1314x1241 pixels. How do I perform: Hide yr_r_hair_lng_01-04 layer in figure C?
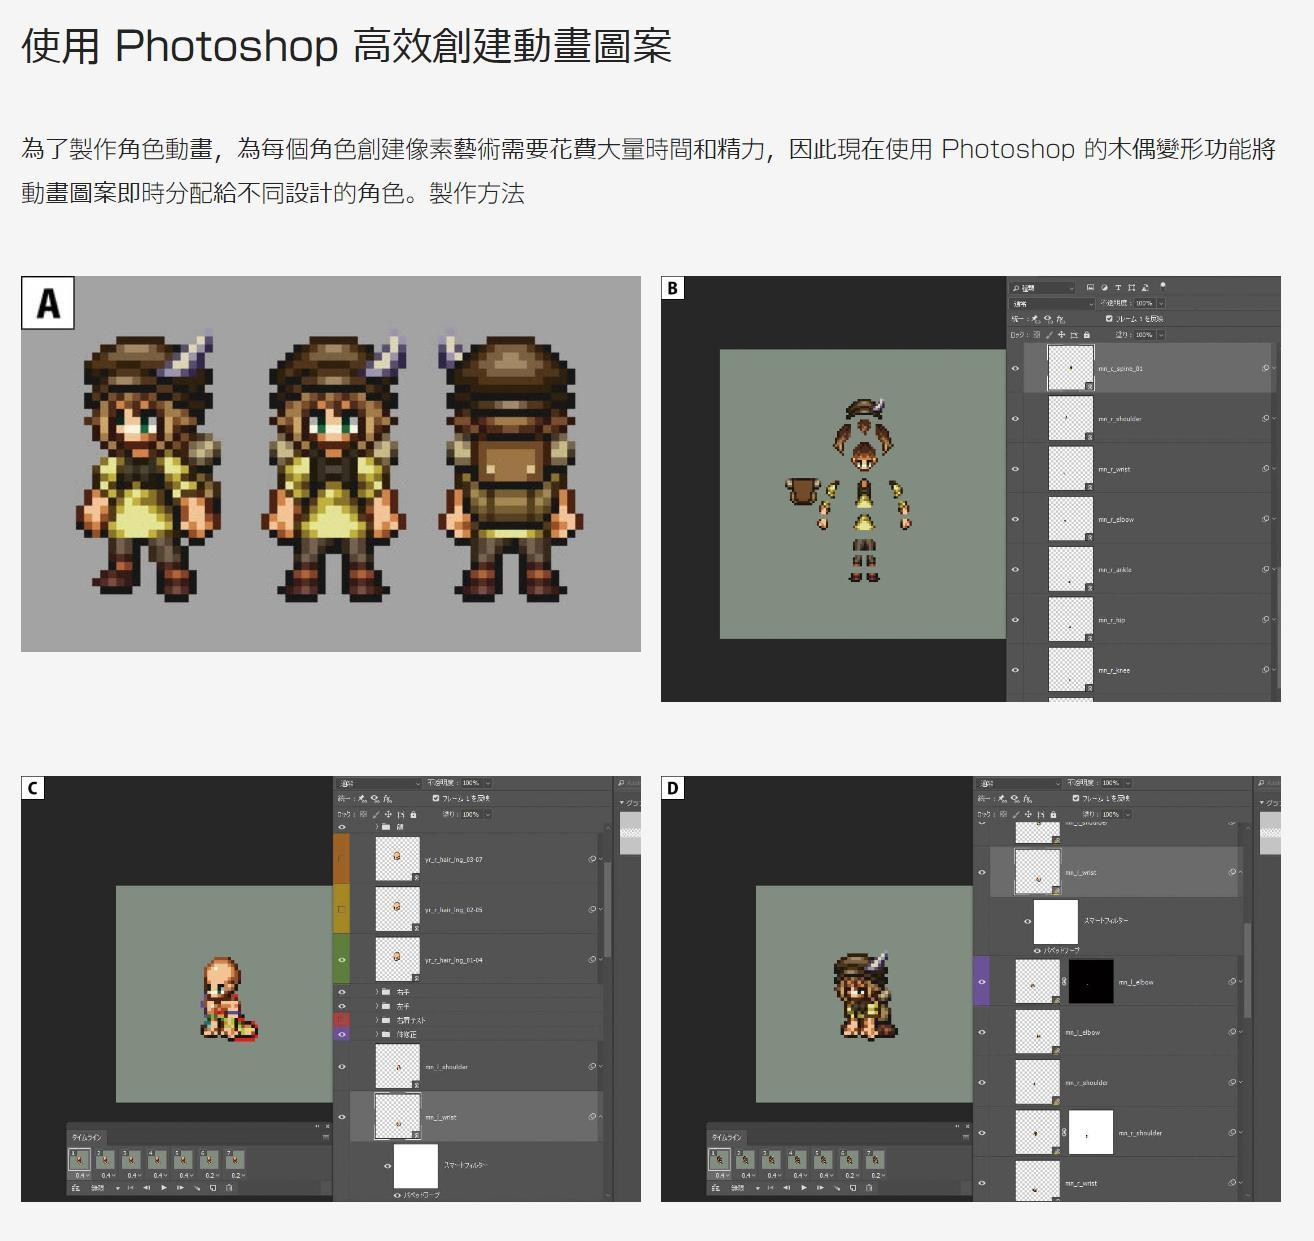342,960
